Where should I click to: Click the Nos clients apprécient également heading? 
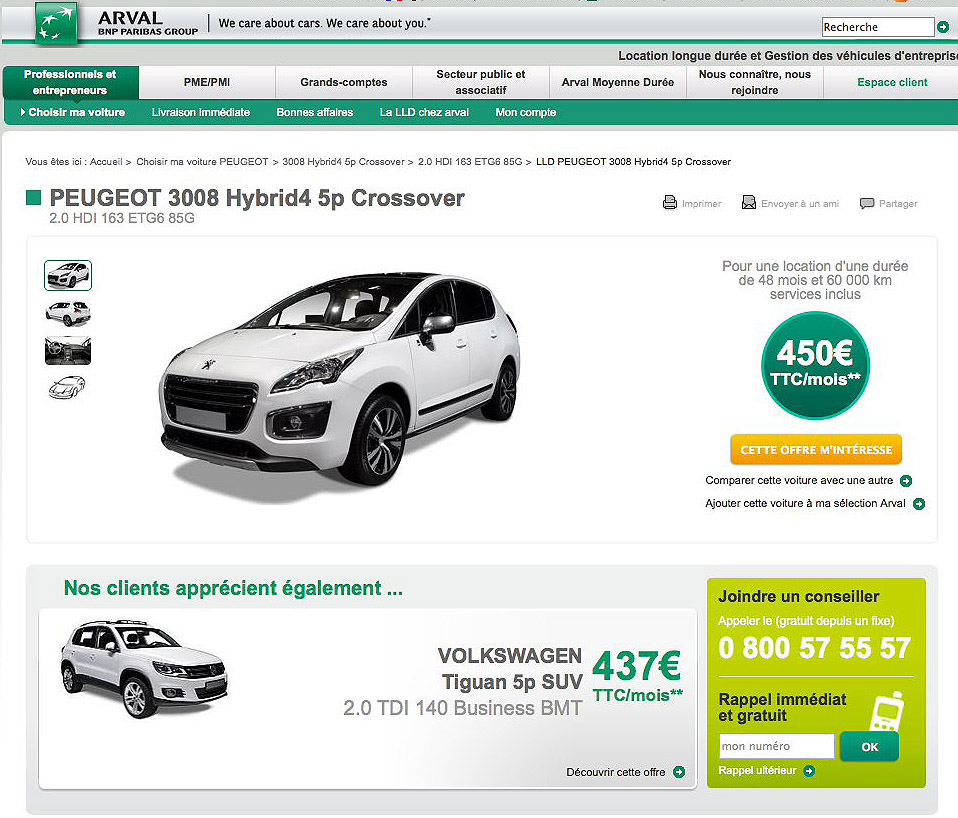233,588
